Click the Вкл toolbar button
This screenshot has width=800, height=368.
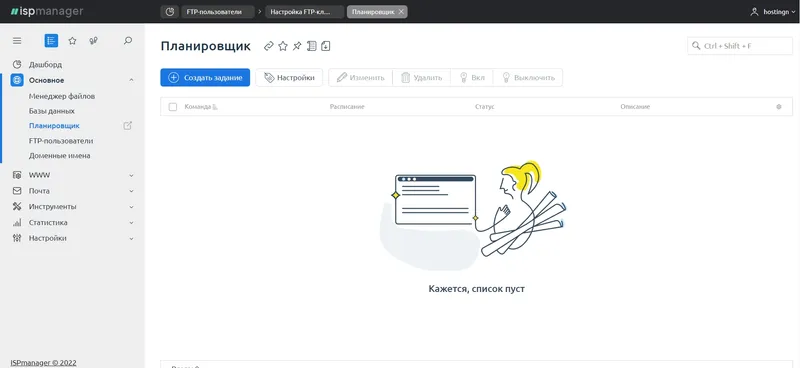pos(472,78)
